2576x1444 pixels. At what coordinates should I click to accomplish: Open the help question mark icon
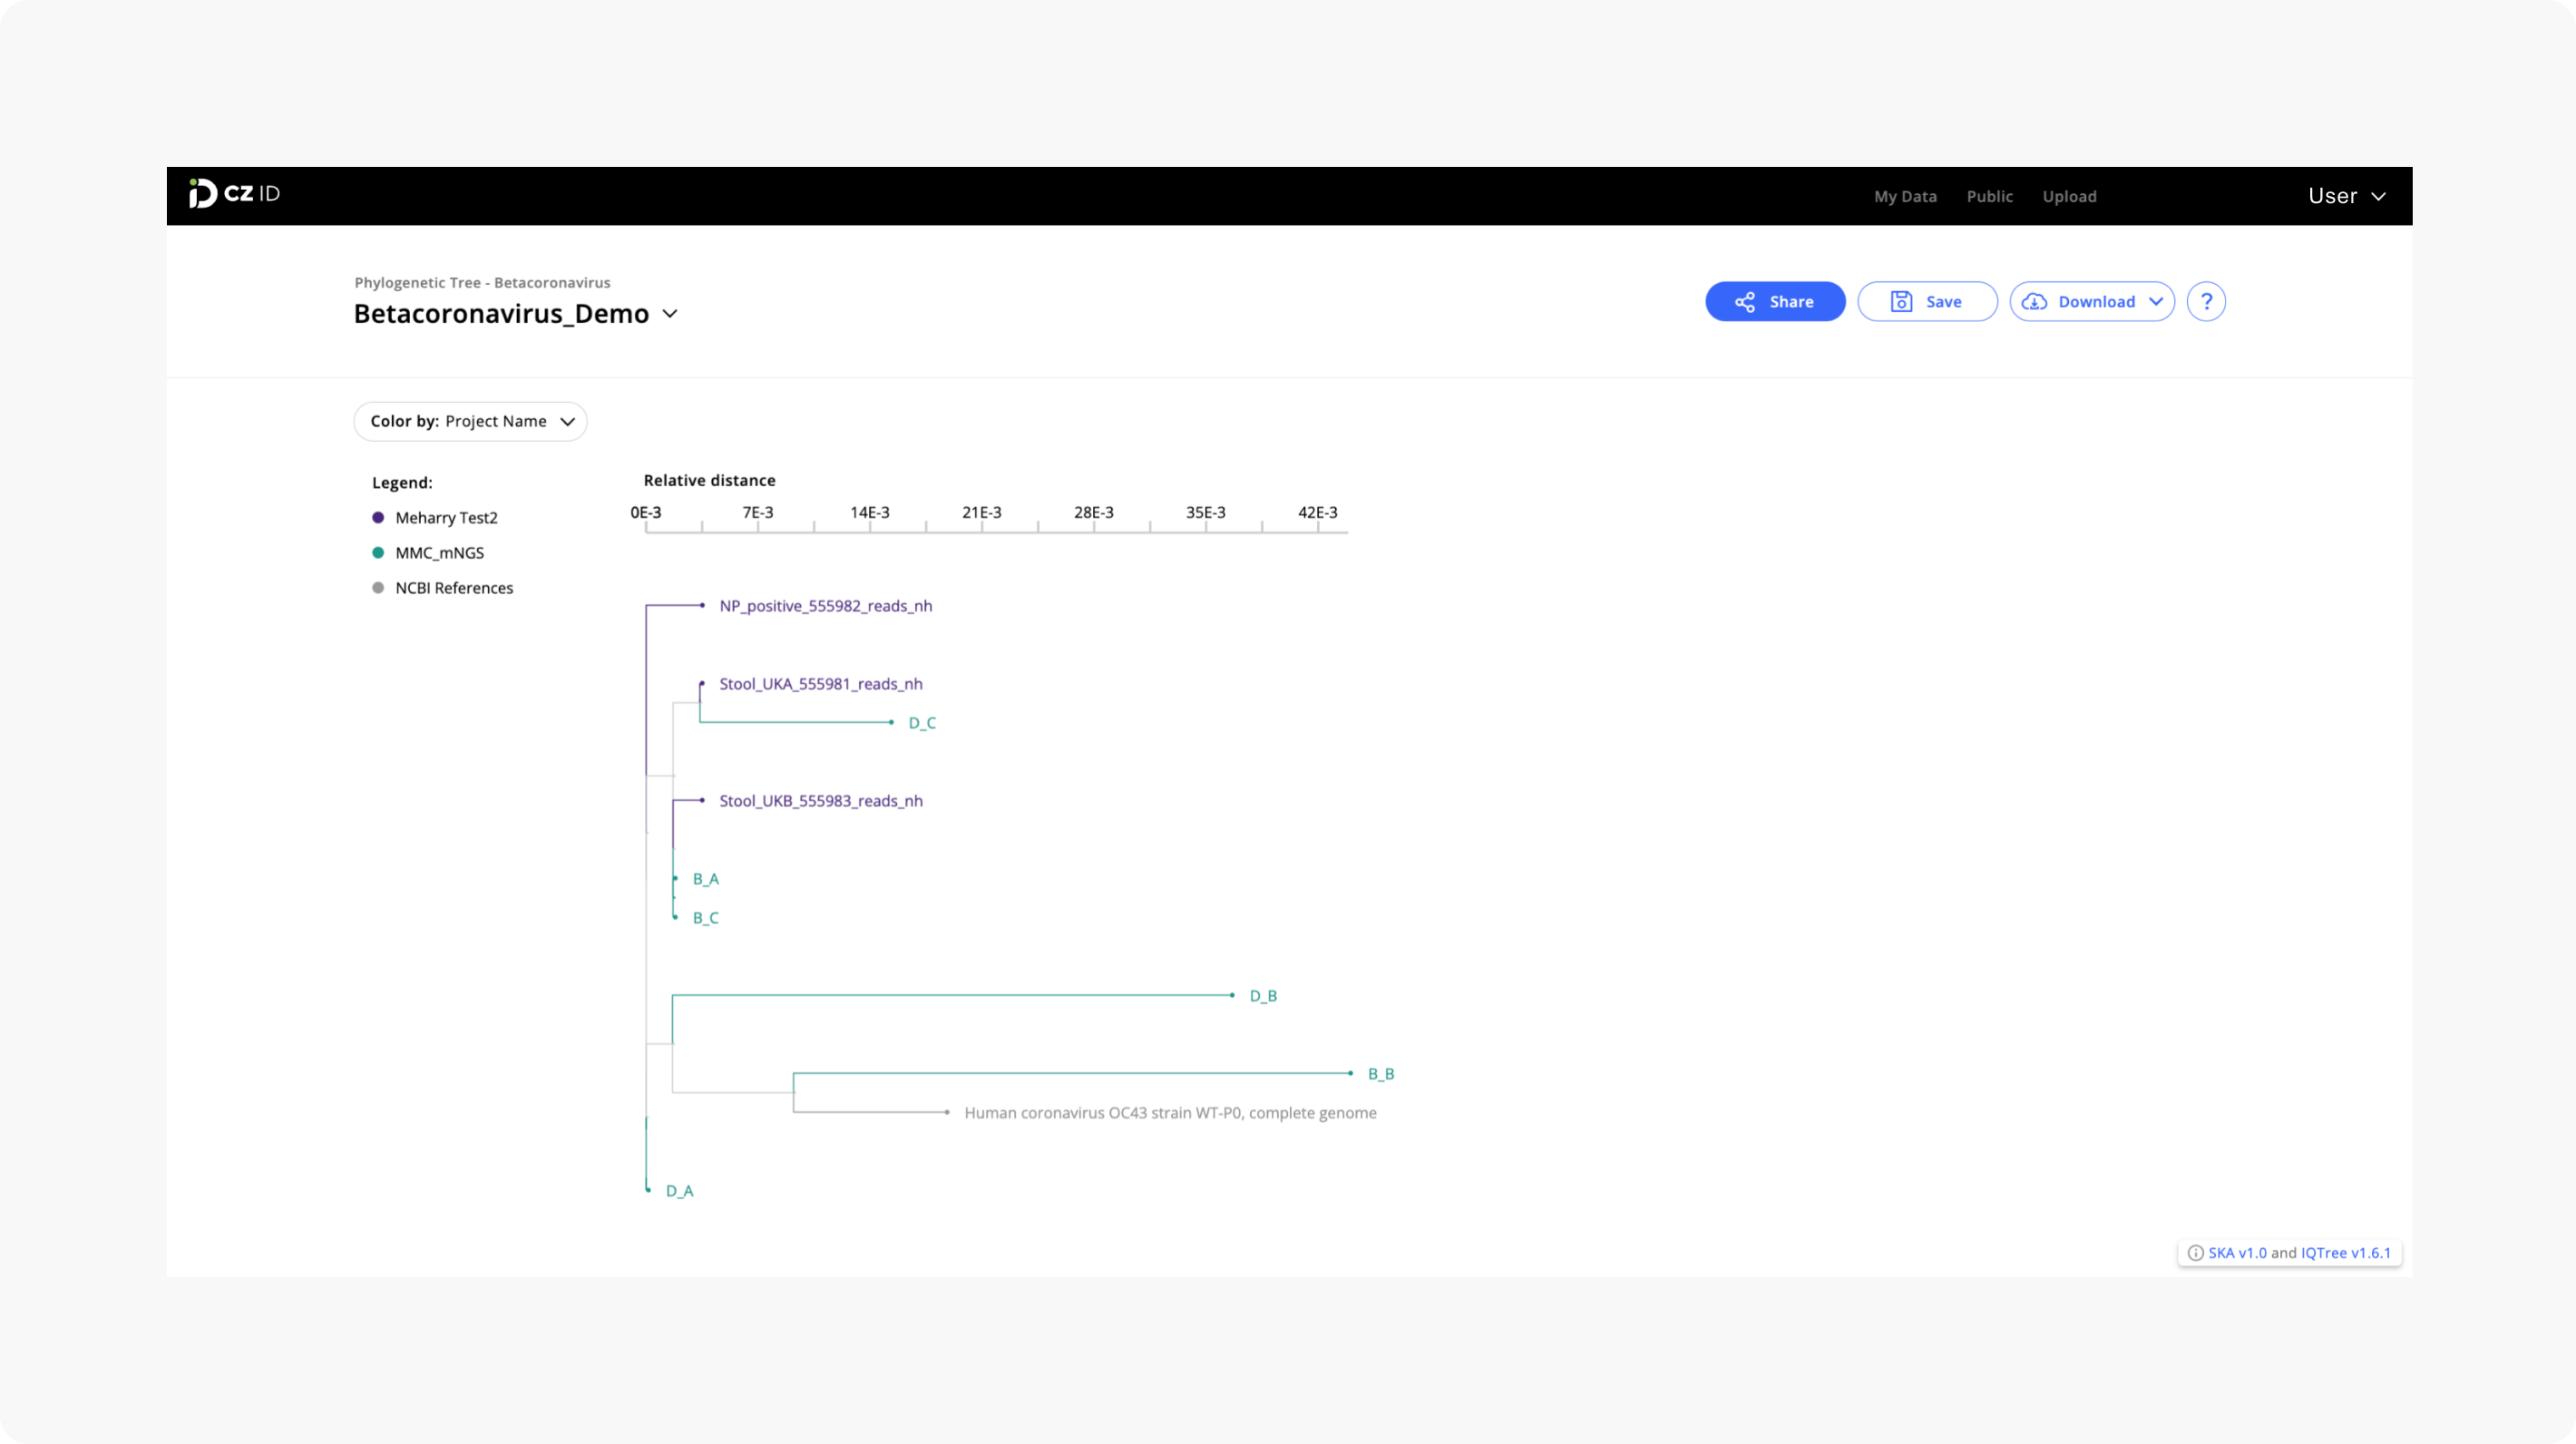coord(2206,301)
